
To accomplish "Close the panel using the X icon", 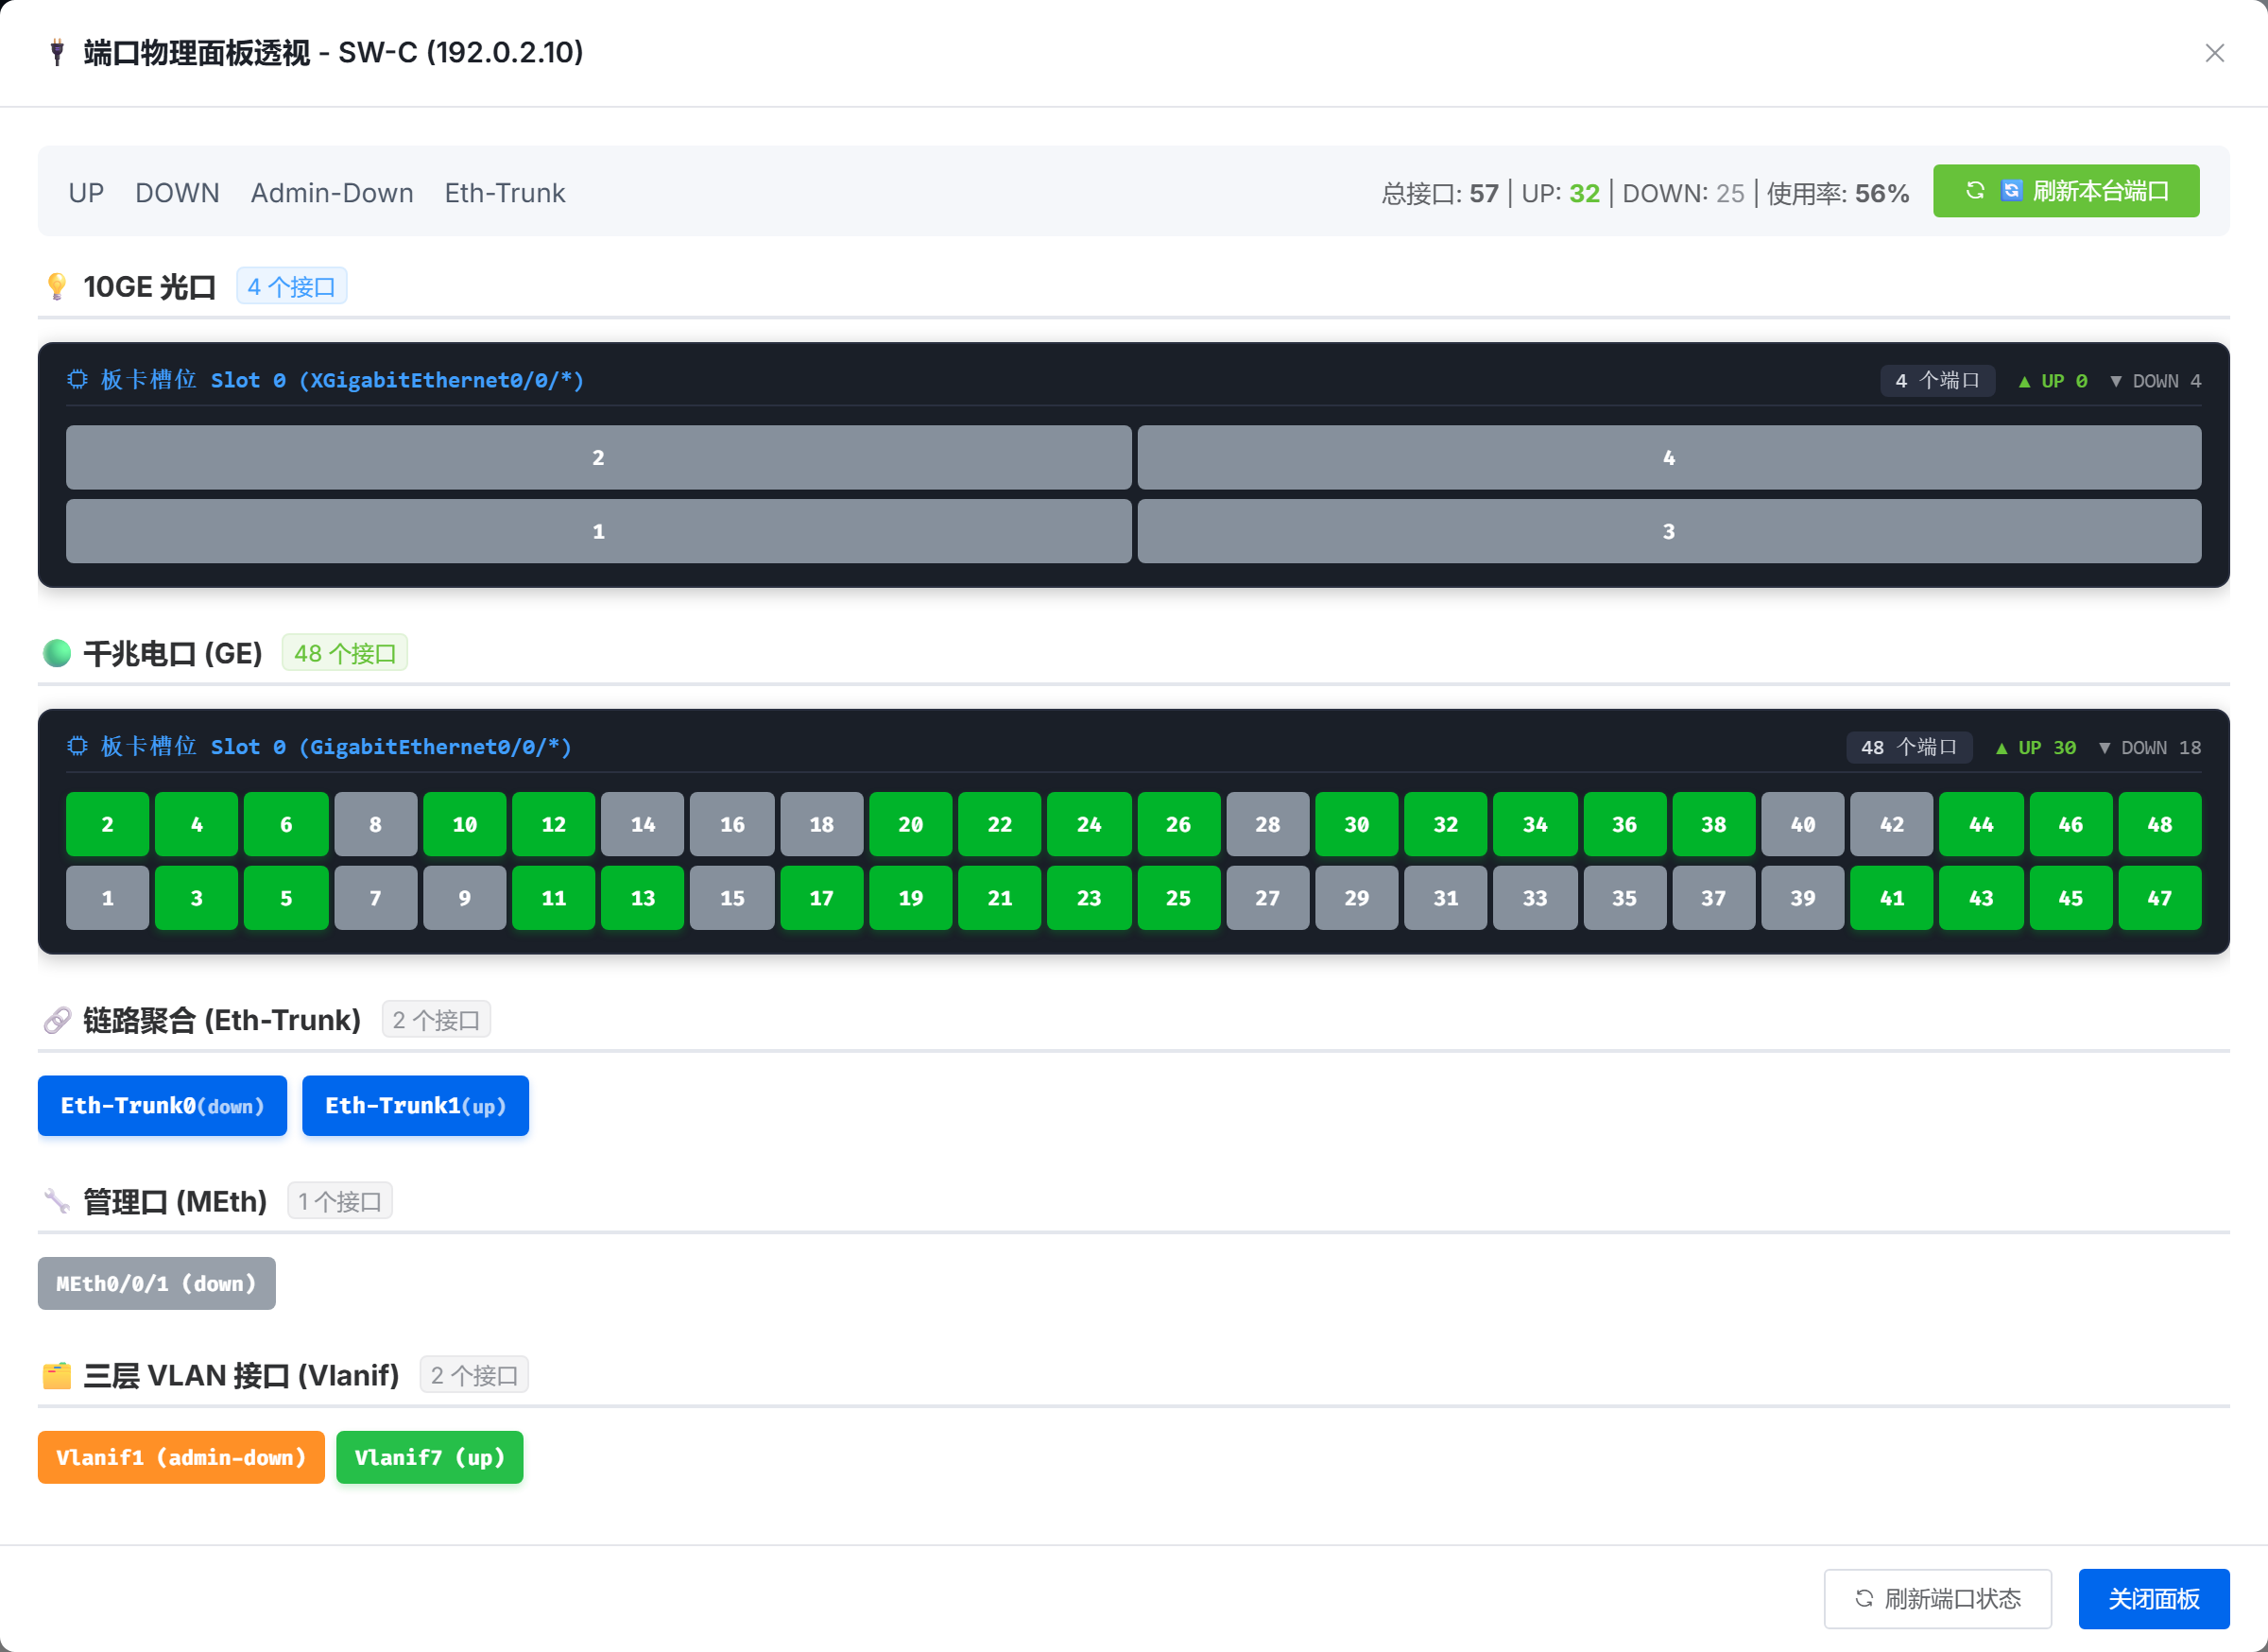I will click(2214, 53).
